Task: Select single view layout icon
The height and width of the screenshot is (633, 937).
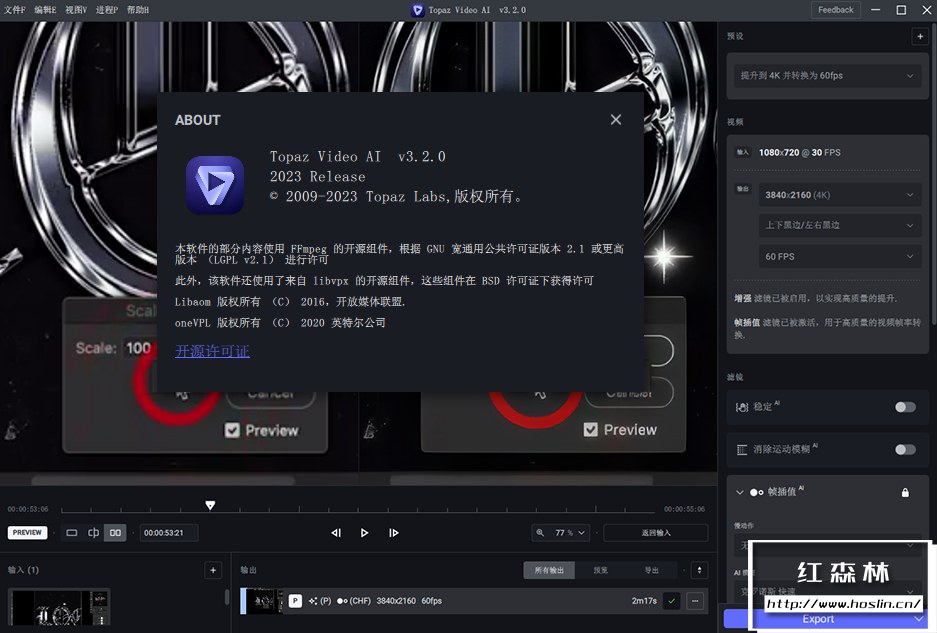Action: 72,533
